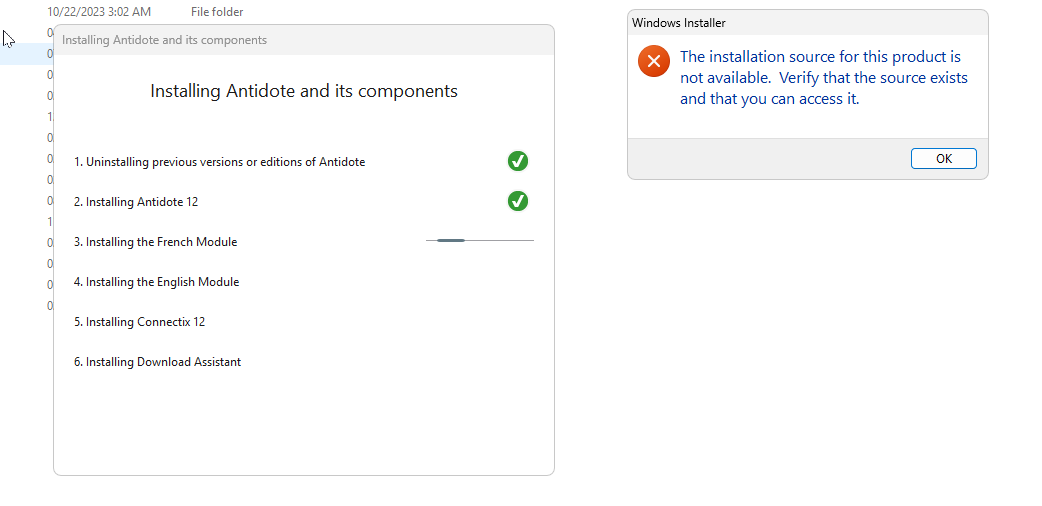Click the green checkmark beside Installing Antidote 12
The image size is (1042, 506).
[x=518, y=201]
